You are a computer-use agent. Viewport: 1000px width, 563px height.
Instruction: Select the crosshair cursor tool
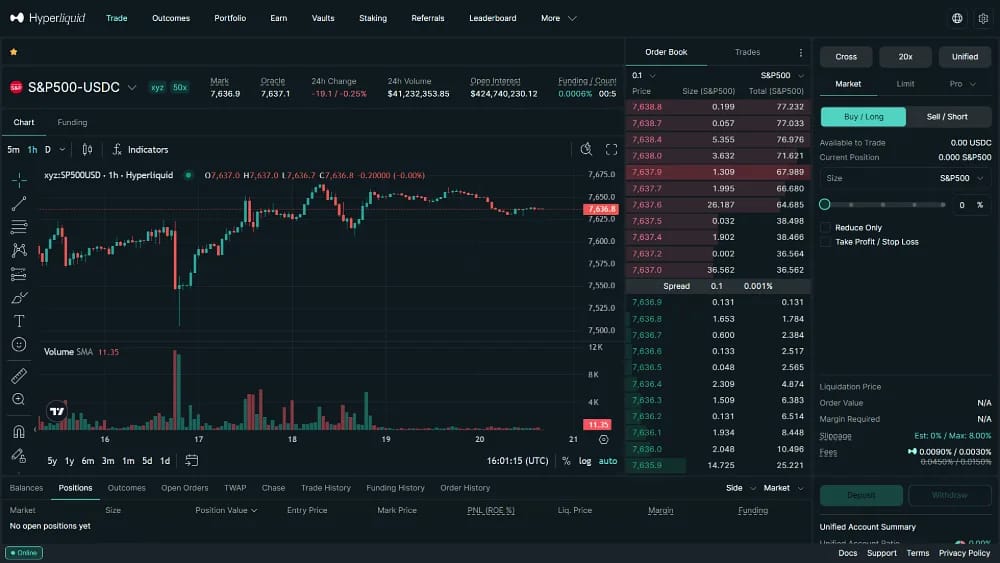19,180
